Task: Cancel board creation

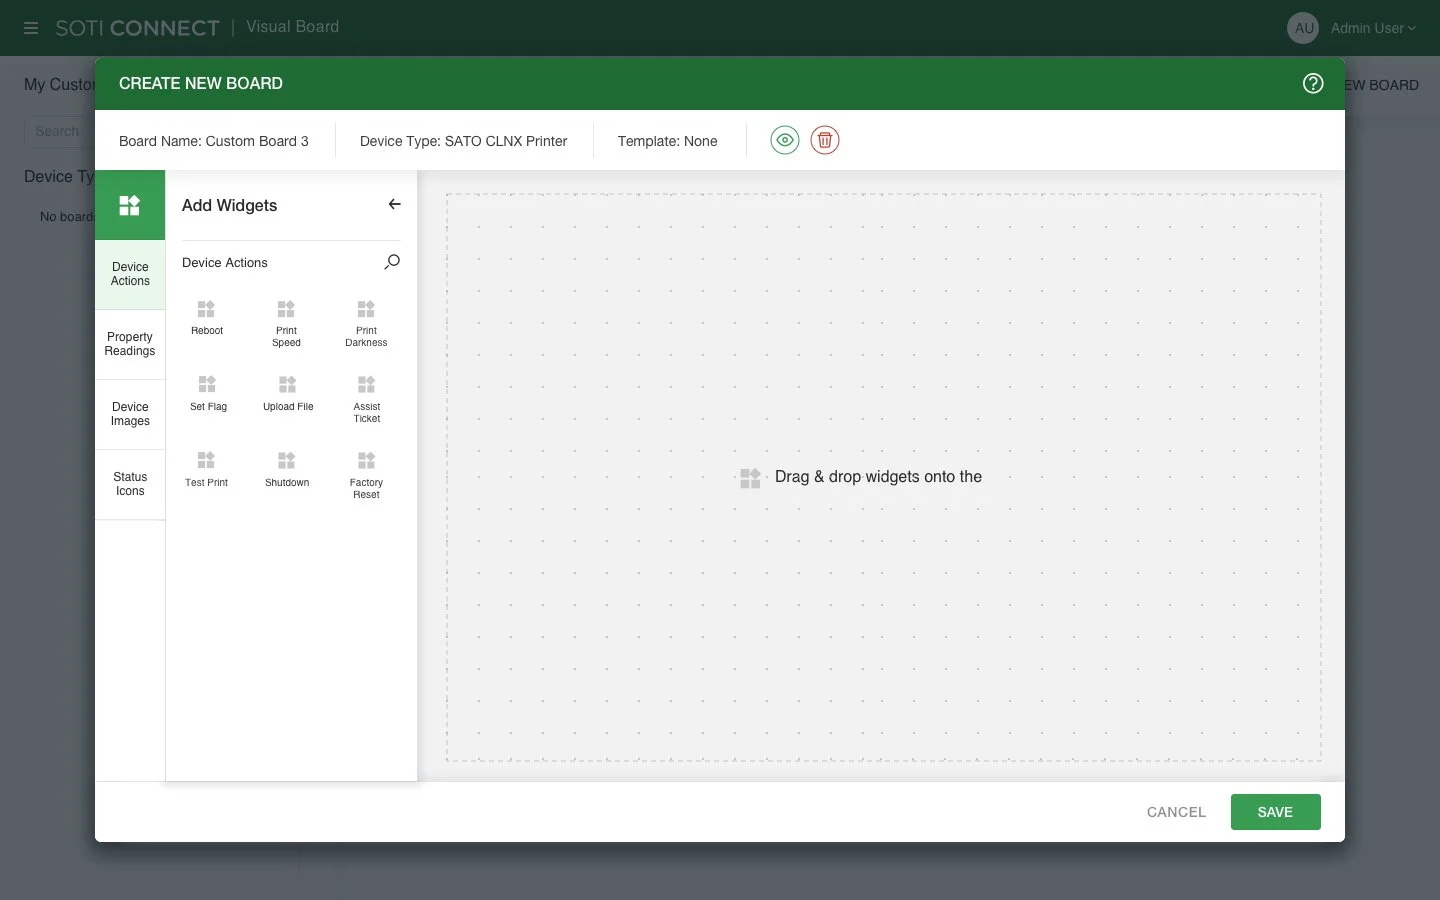Action: (x=1176, y=812)
